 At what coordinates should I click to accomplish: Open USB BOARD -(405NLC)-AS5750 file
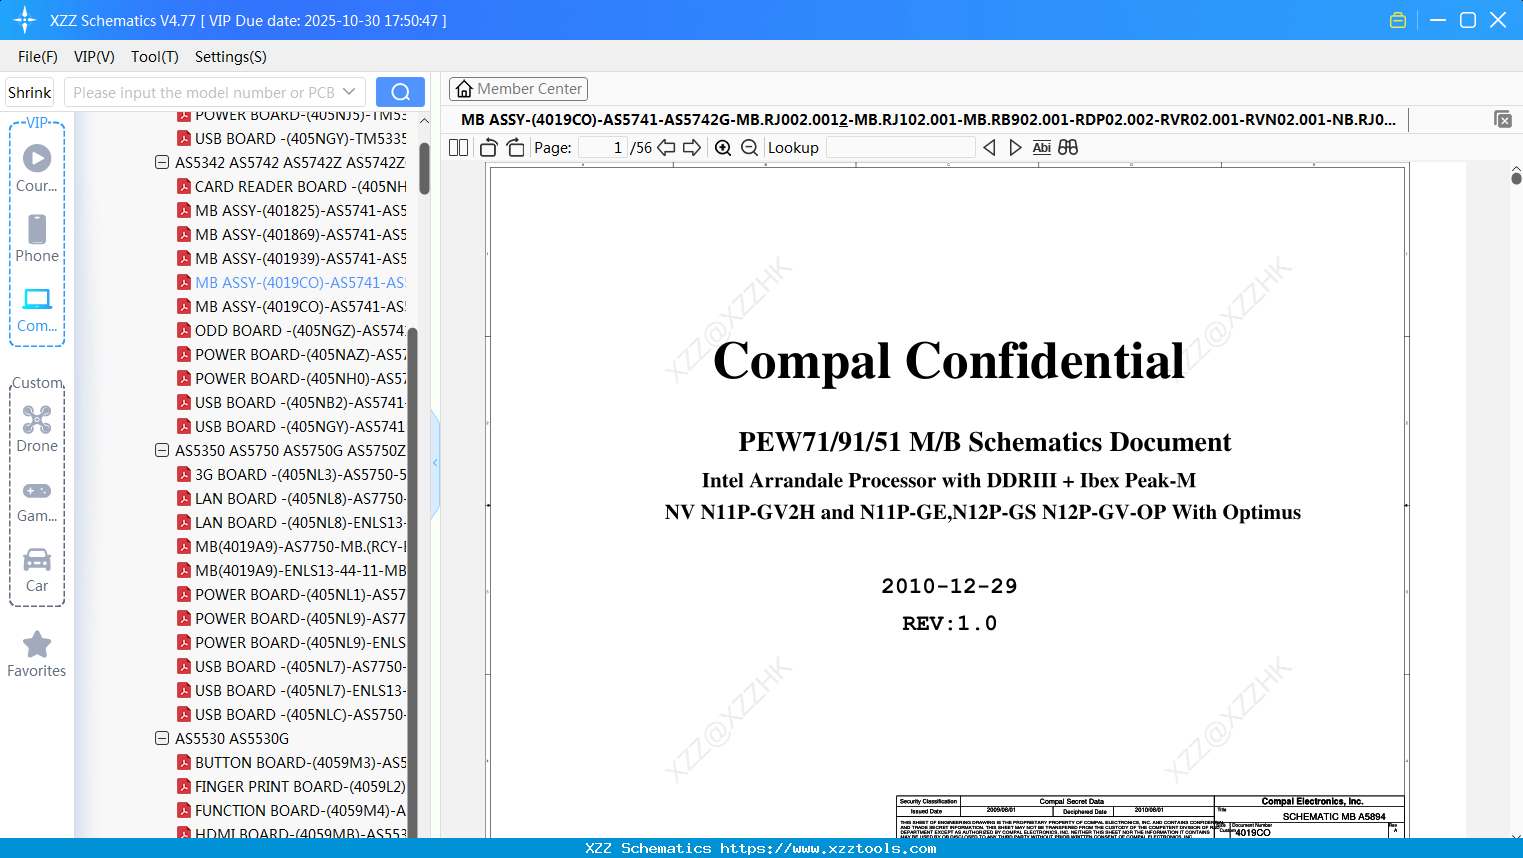pyautogui.click(x=292, y=714)
